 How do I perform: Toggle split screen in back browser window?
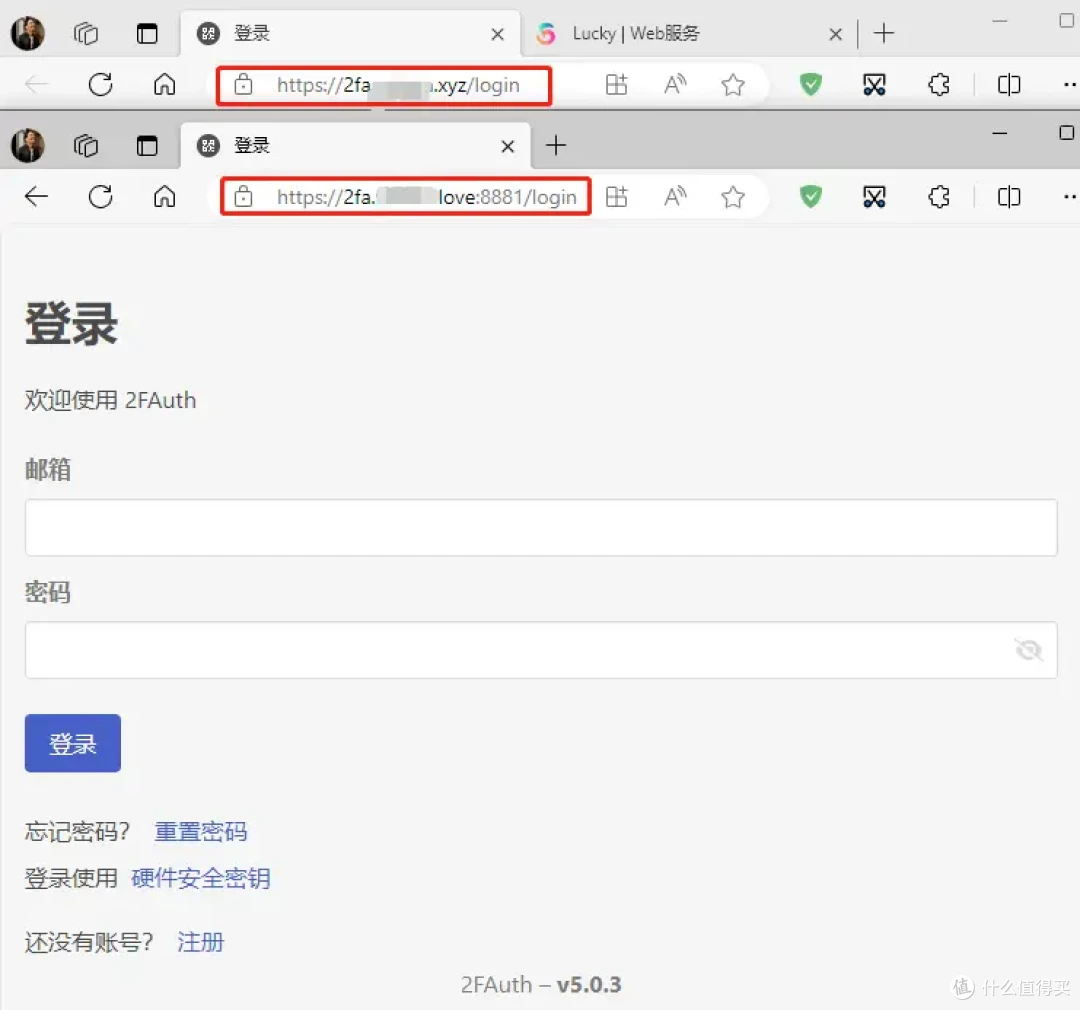coord(1009,85)
